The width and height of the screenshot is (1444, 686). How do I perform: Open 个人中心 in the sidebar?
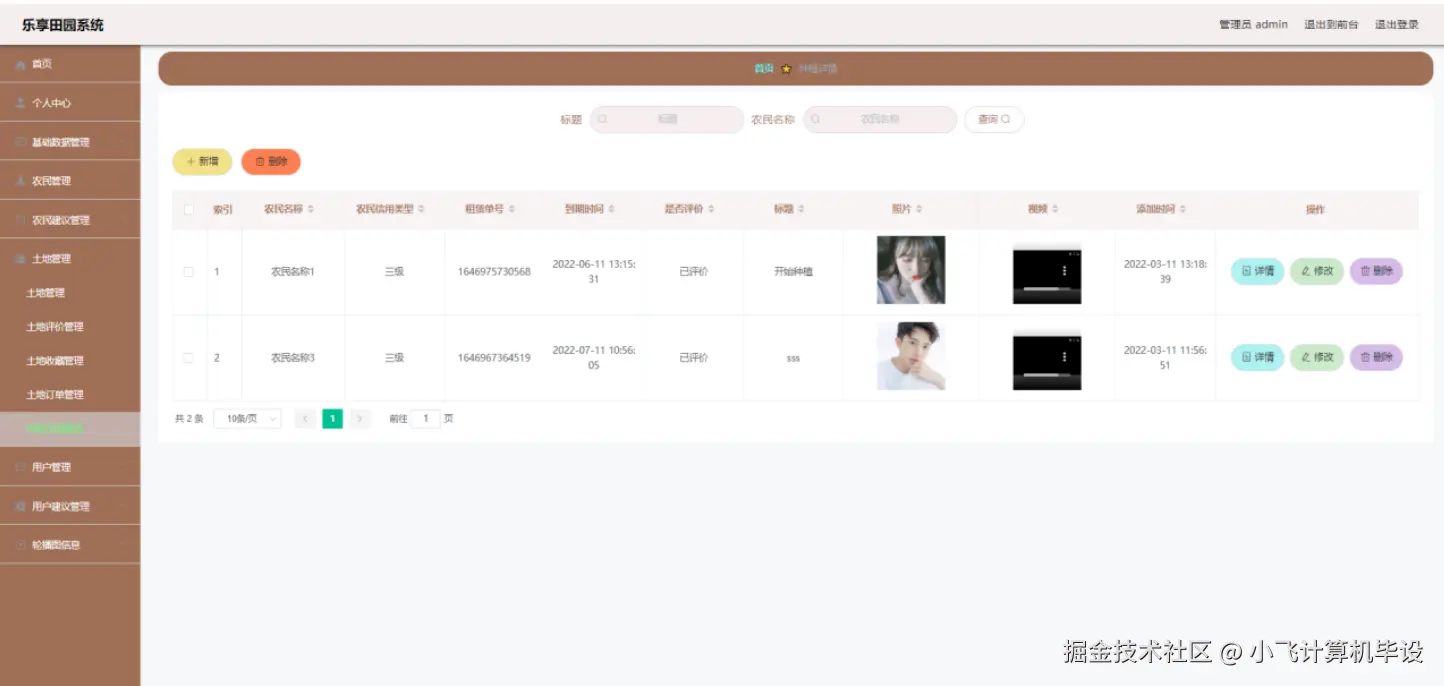pos(70,103)
